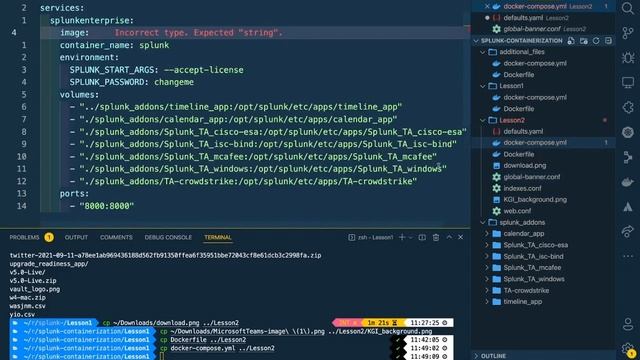The height and width of the screenshot is (360, 640).
Task: Open the Manage gear icon
Action: (628, 349)
